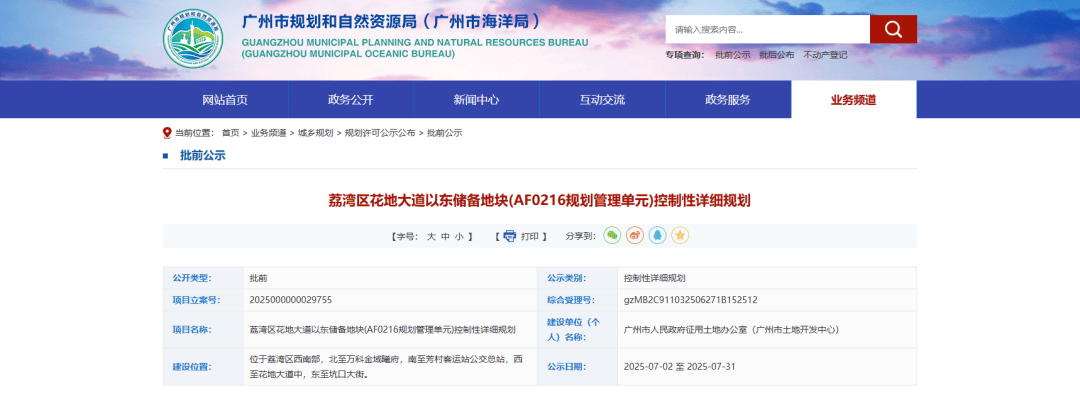Open 互动交流 navigation tab

tap(602, 100)
